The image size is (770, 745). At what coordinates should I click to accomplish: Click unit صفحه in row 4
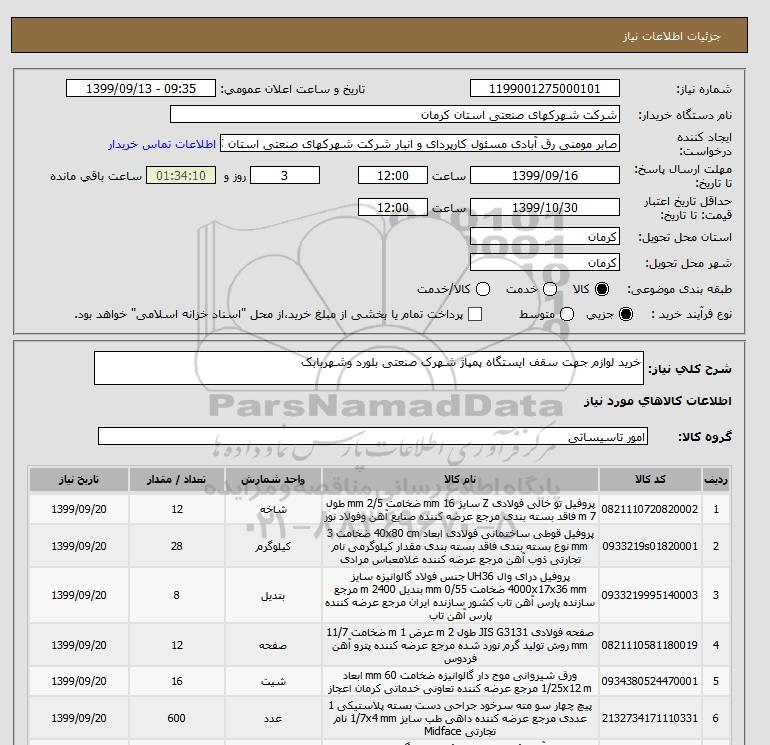coord(273,645)
